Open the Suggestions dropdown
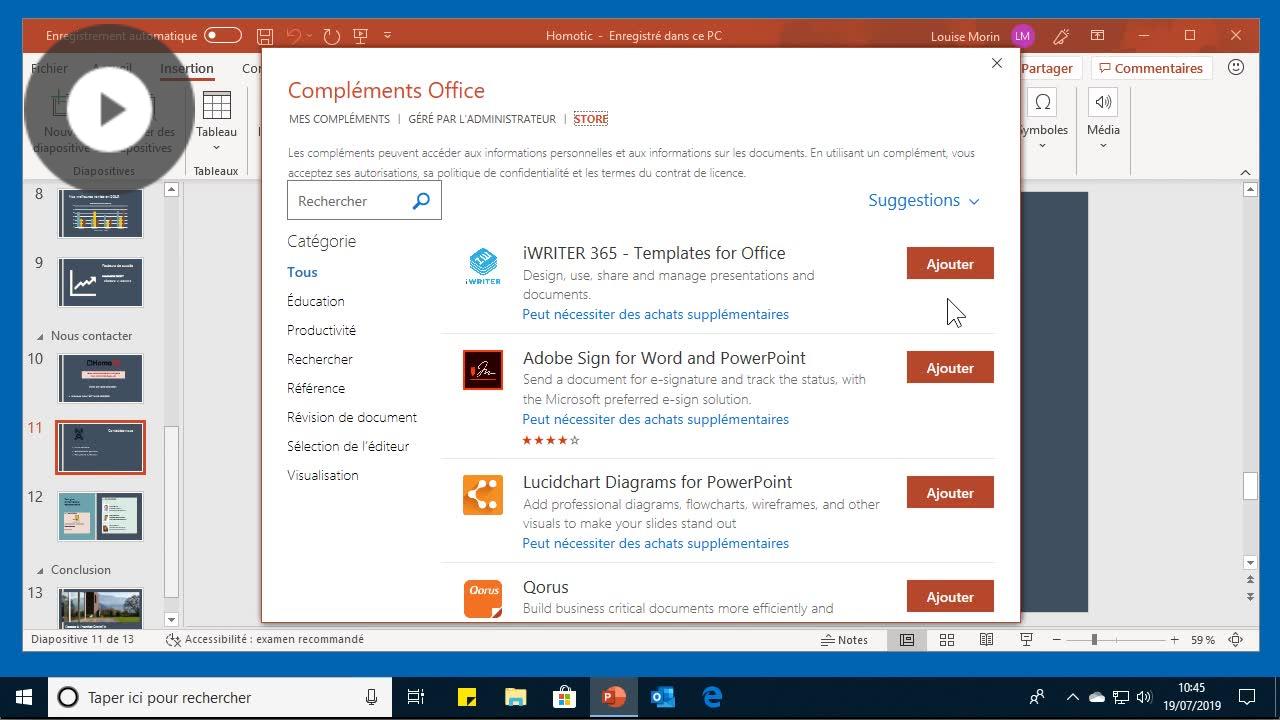Image resolution: width=1280 pixels, height=720 pixels. (923, 200)
